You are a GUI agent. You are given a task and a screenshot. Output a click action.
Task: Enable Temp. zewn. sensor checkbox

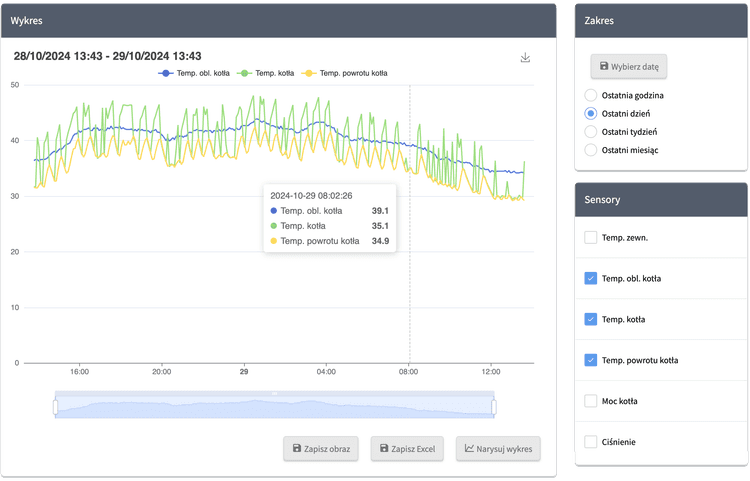591,238
